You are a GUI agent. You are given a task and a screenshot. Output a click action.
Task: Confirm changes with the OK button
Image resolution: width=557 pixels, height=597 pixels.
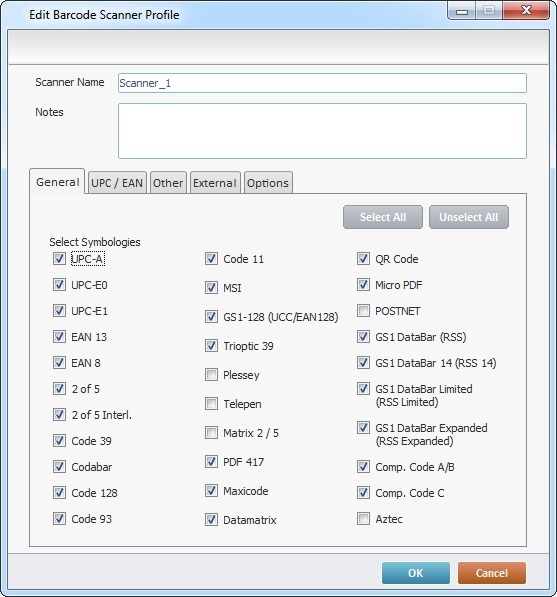(x=416, y=573)
